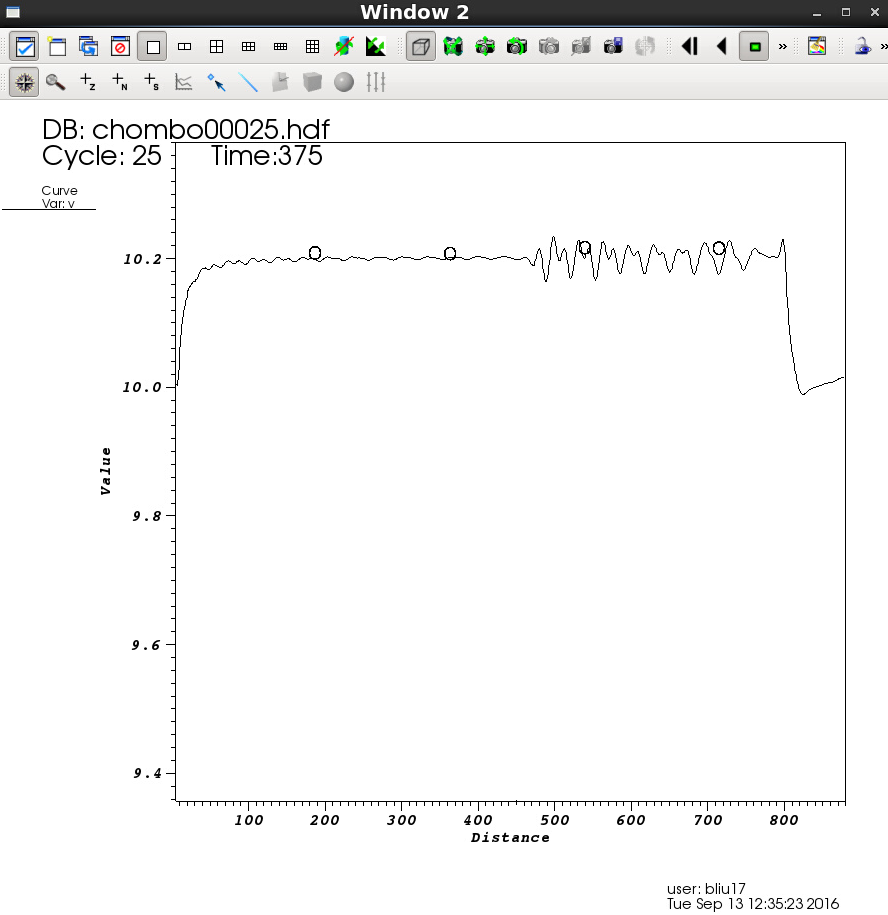This screenshot has height=915, width=888.
Task: Click the 500 x-axis tick label
Action: click(x=555, y=820)
